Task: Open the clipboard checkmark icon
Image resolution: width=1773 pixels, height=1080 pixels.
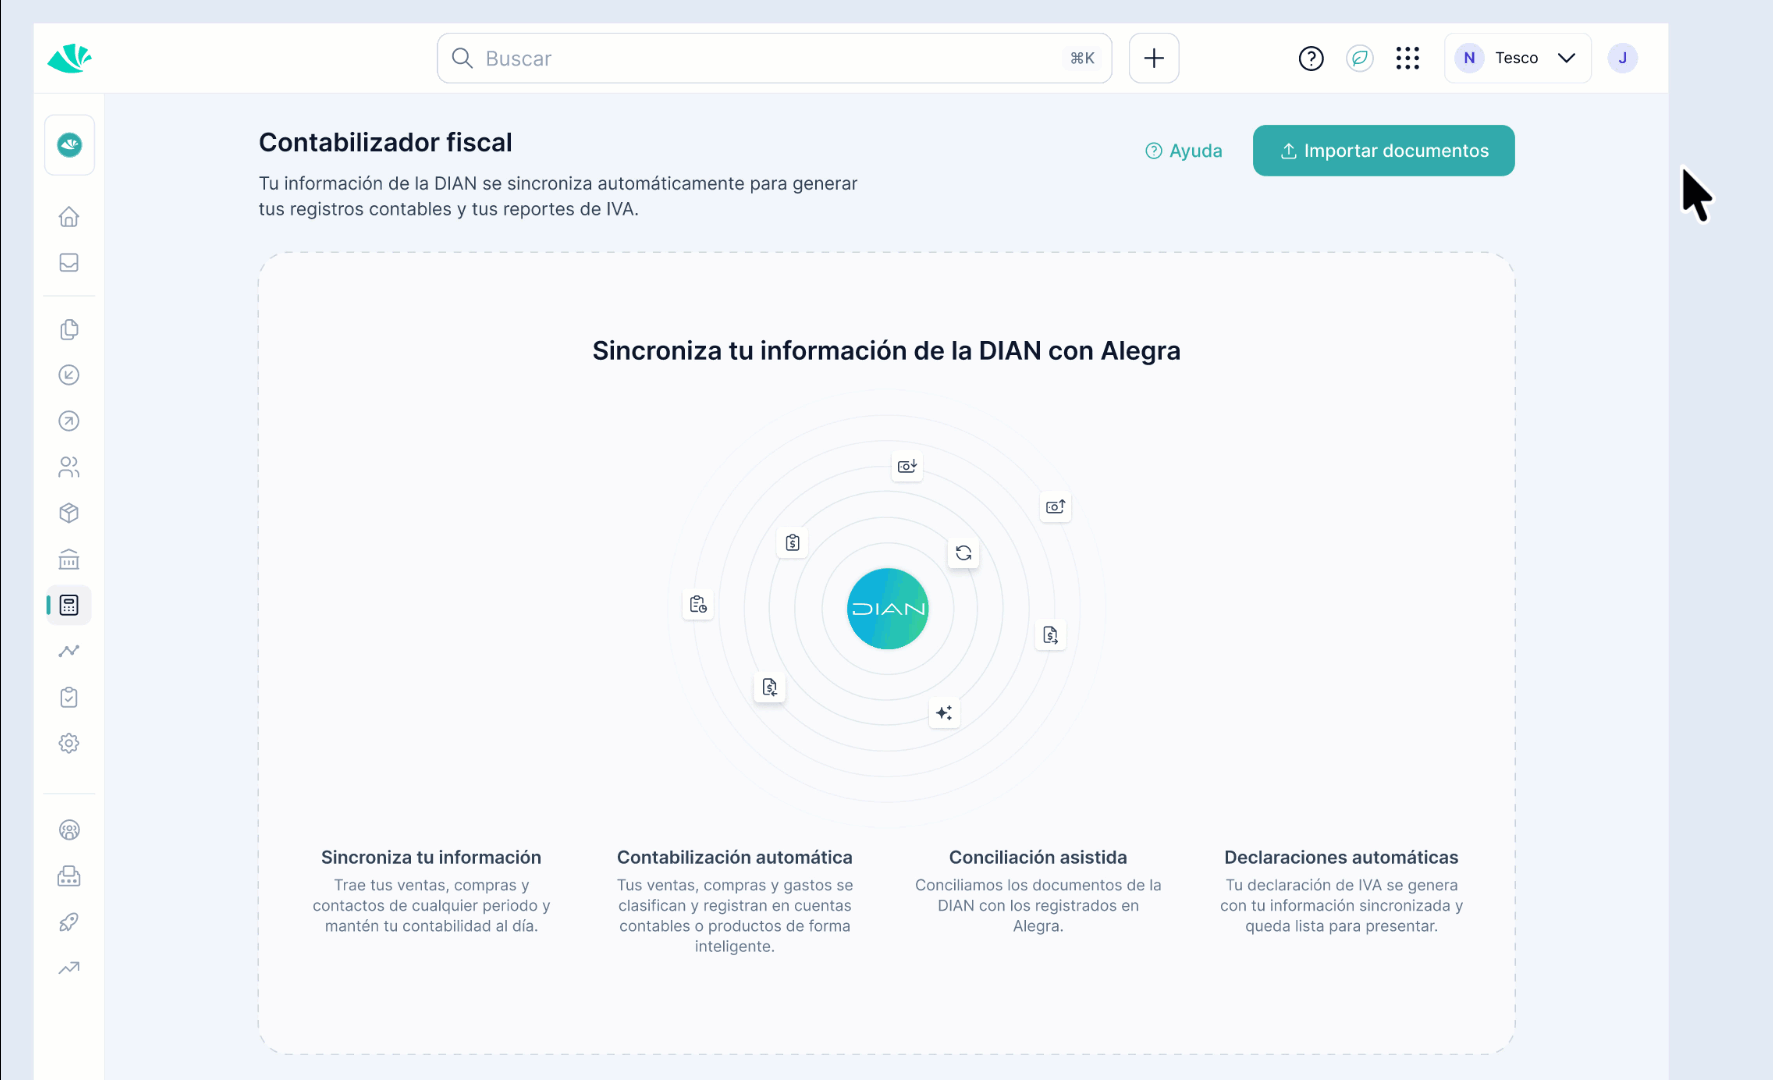Action: [69, 697]
